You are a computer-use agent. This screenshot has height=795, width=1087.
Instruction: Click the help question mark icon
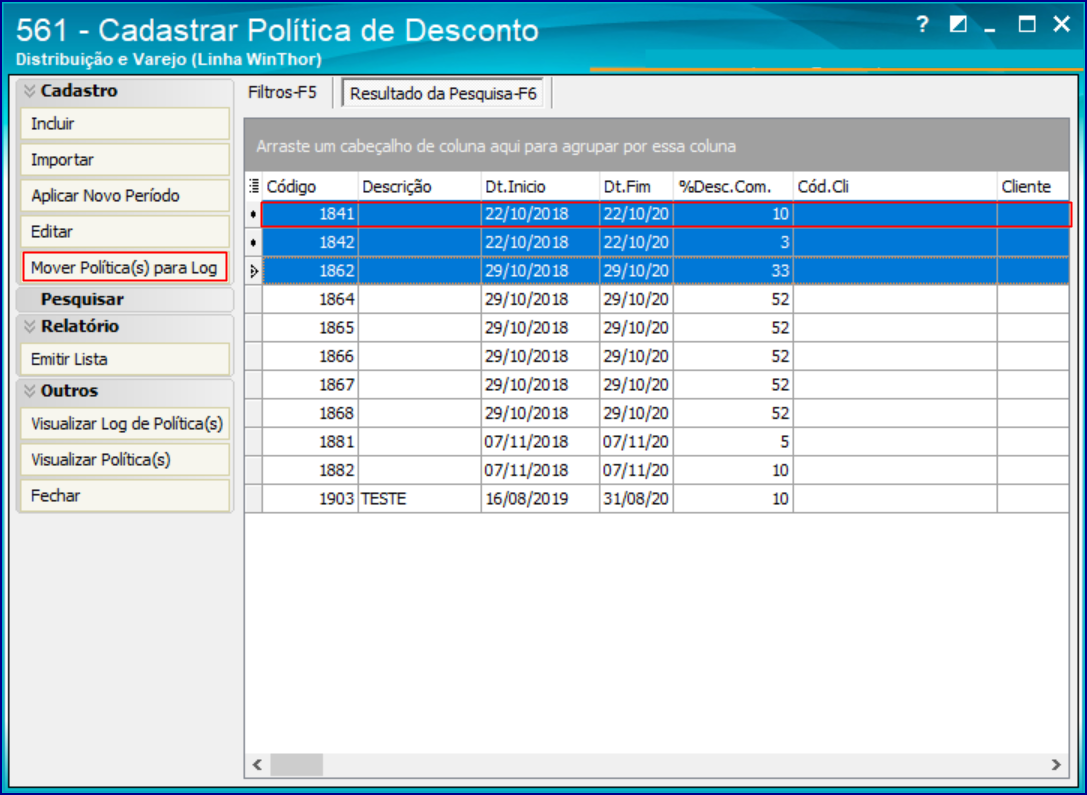pos(922,25)
